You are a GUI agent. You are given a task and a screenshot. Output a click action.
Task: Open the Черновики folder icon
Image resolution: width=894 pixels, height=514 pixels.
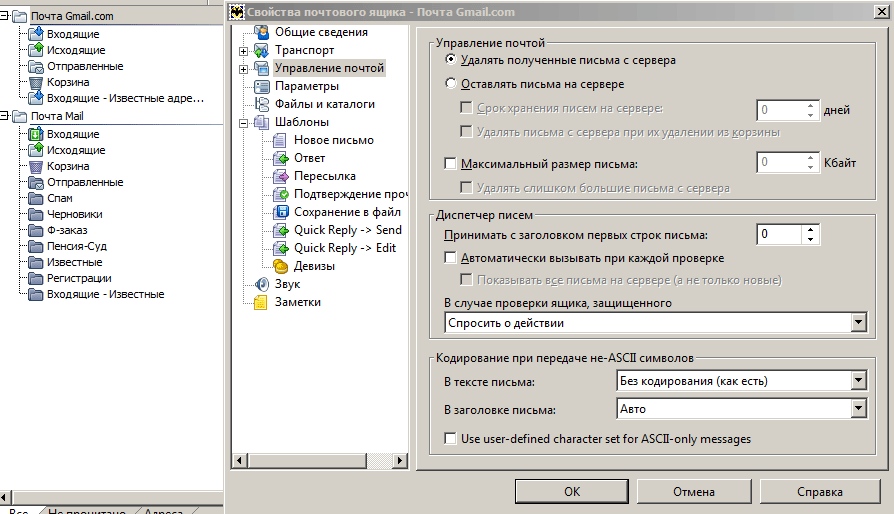[x=35, y=214]
